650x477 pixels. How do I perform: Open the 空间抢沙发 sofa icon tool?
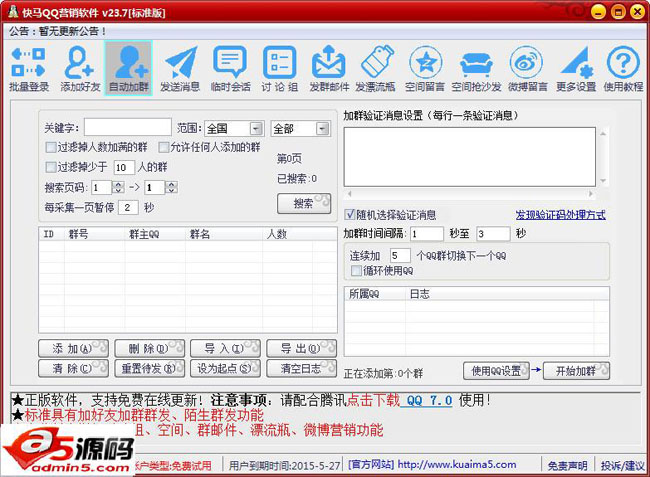click(476, 69)
